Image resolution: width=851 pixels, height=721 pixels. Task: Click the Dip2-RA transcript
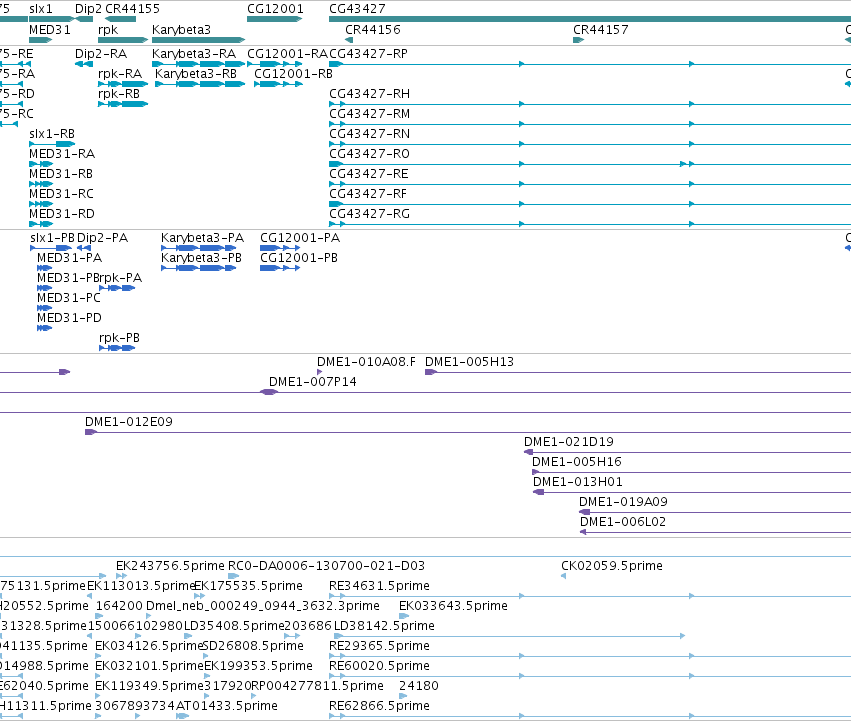point(84,64)
